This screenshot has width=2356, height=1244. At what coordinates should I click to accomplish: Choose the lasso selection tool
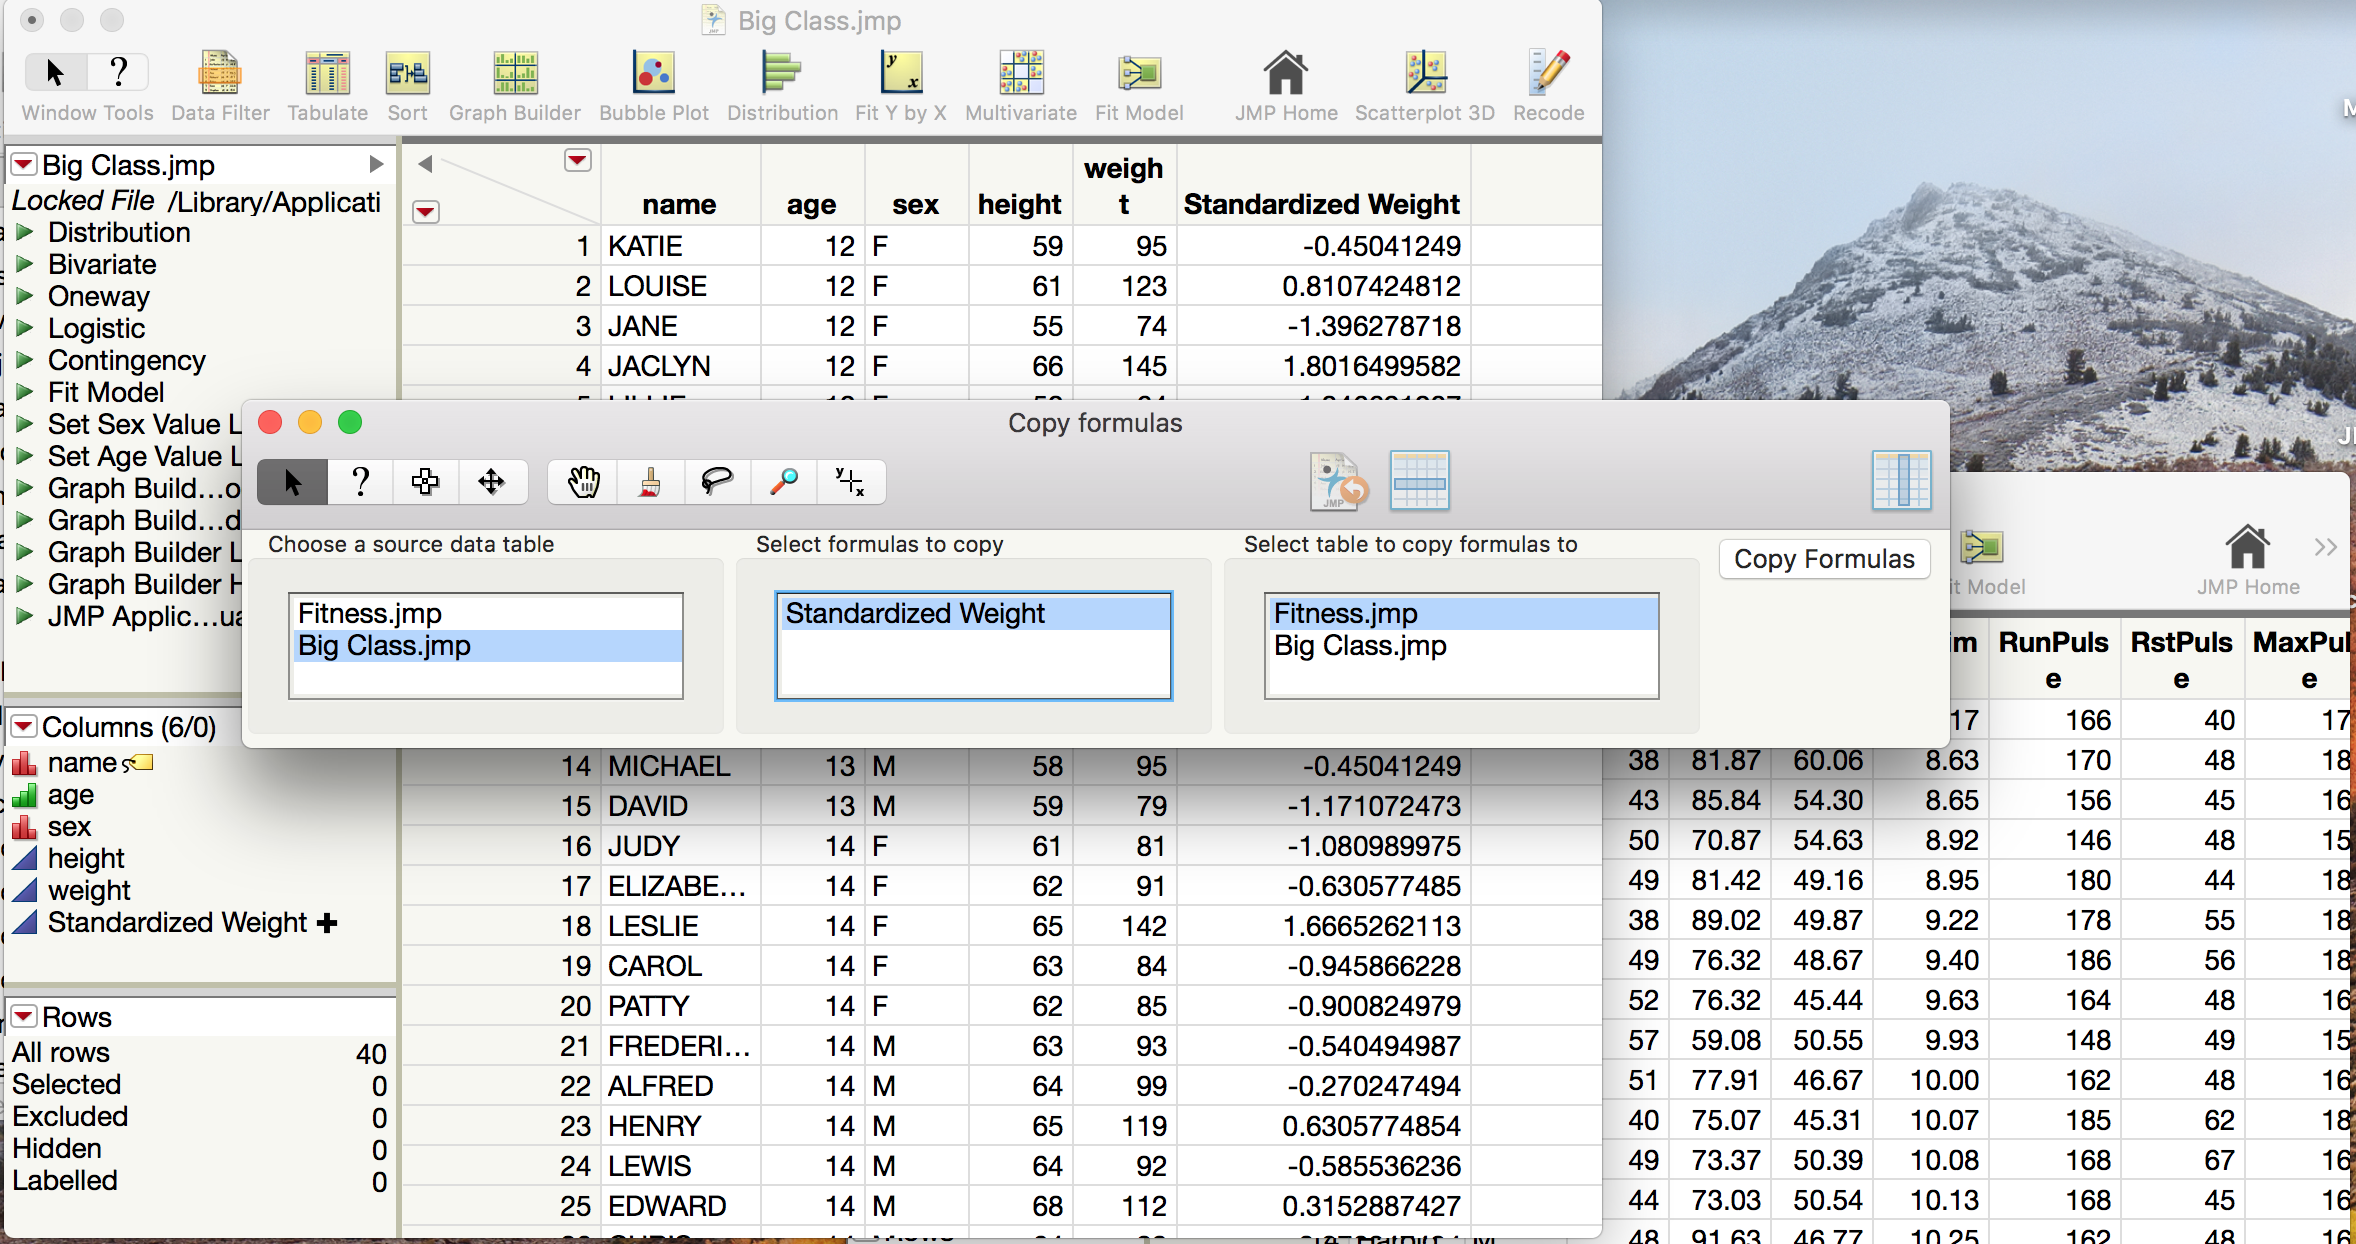[x=716, y=482]
